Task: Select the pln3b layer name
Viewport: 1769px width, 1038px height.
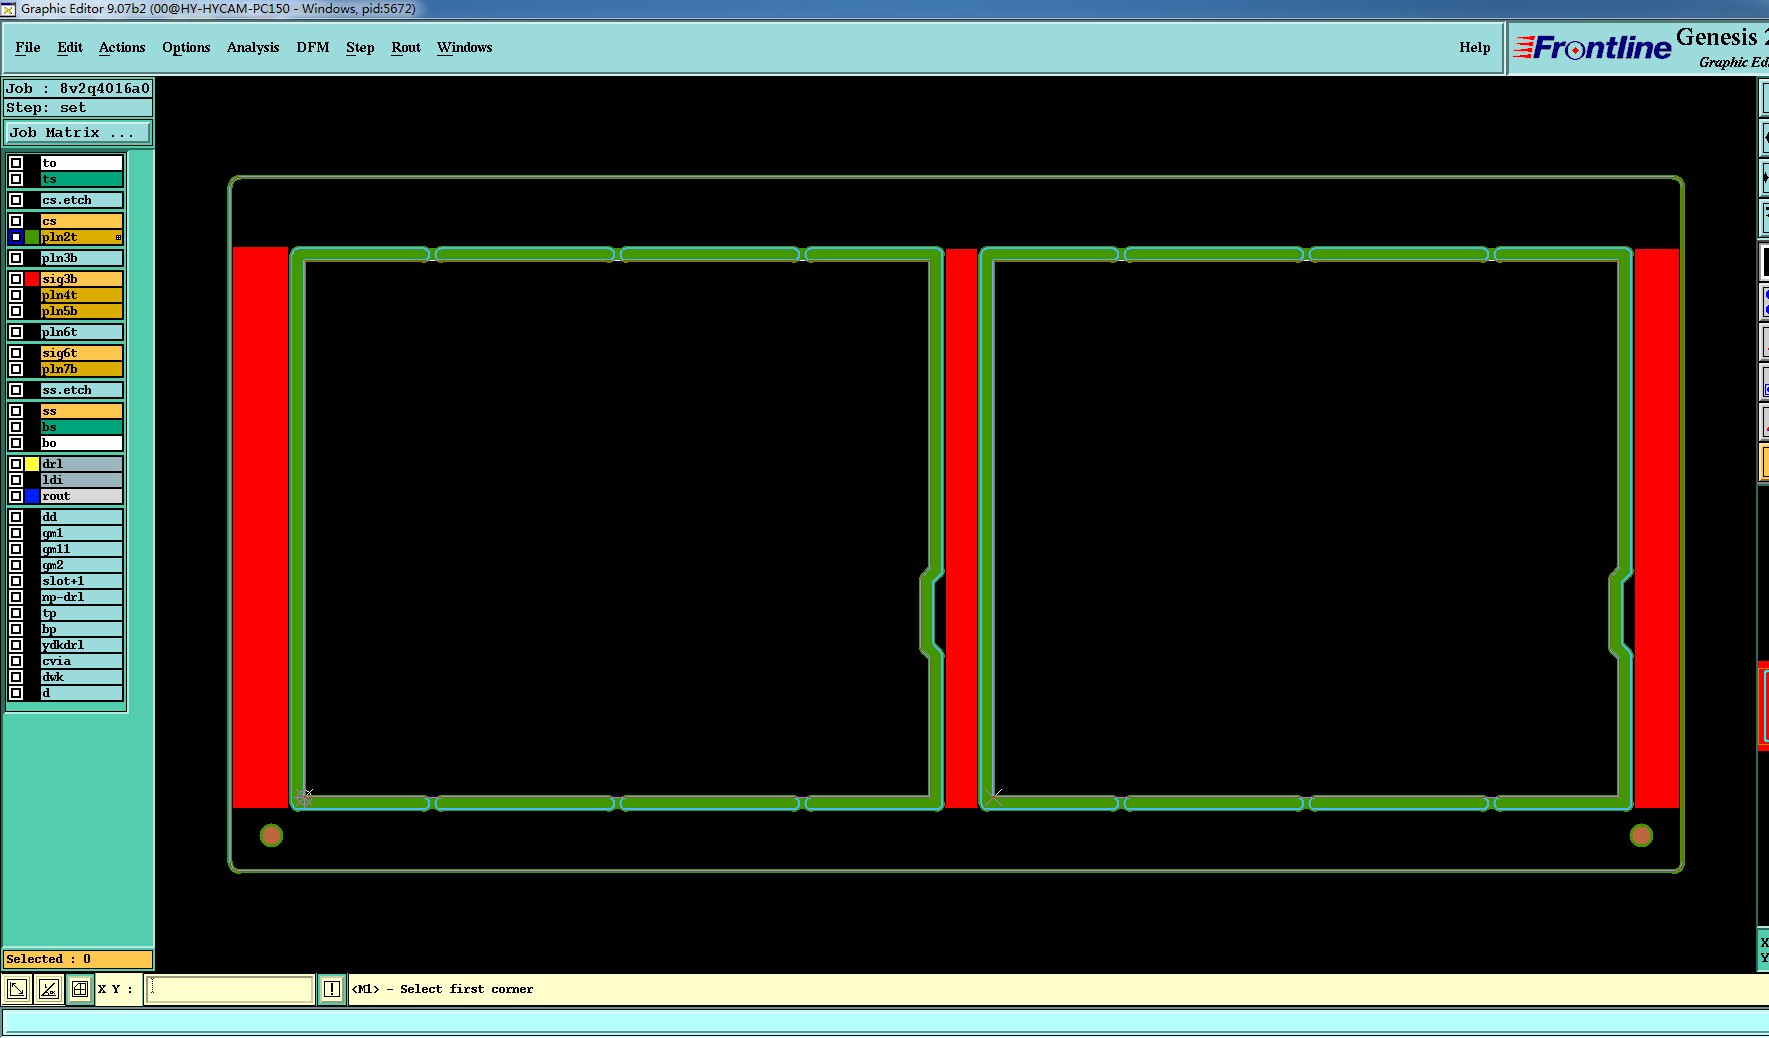Action: point(81,258)
